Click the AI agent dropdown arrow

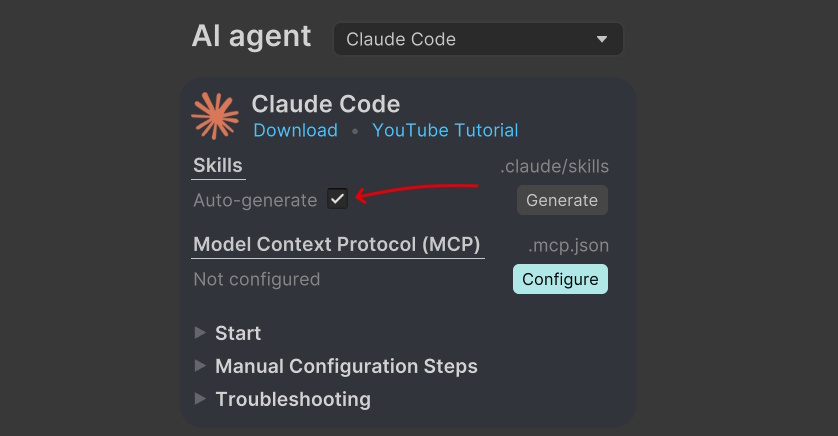pos(602,39)
